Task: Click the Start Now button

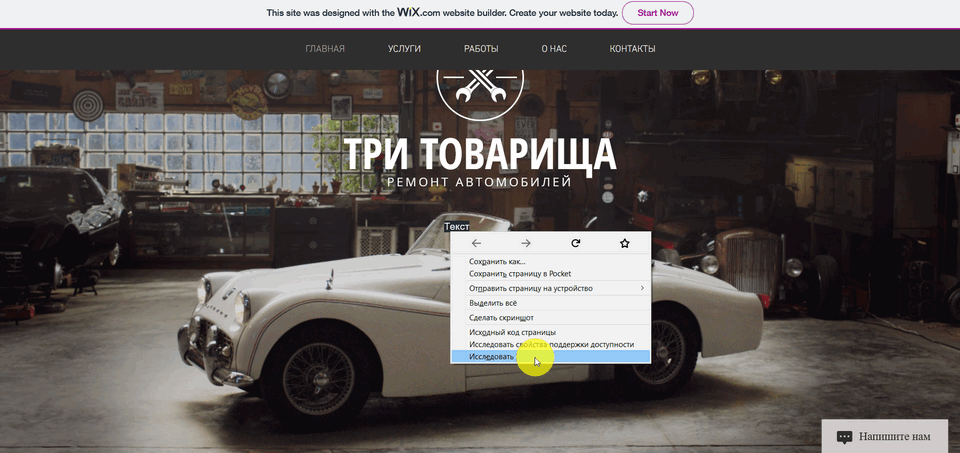Action: pos(658,13)
